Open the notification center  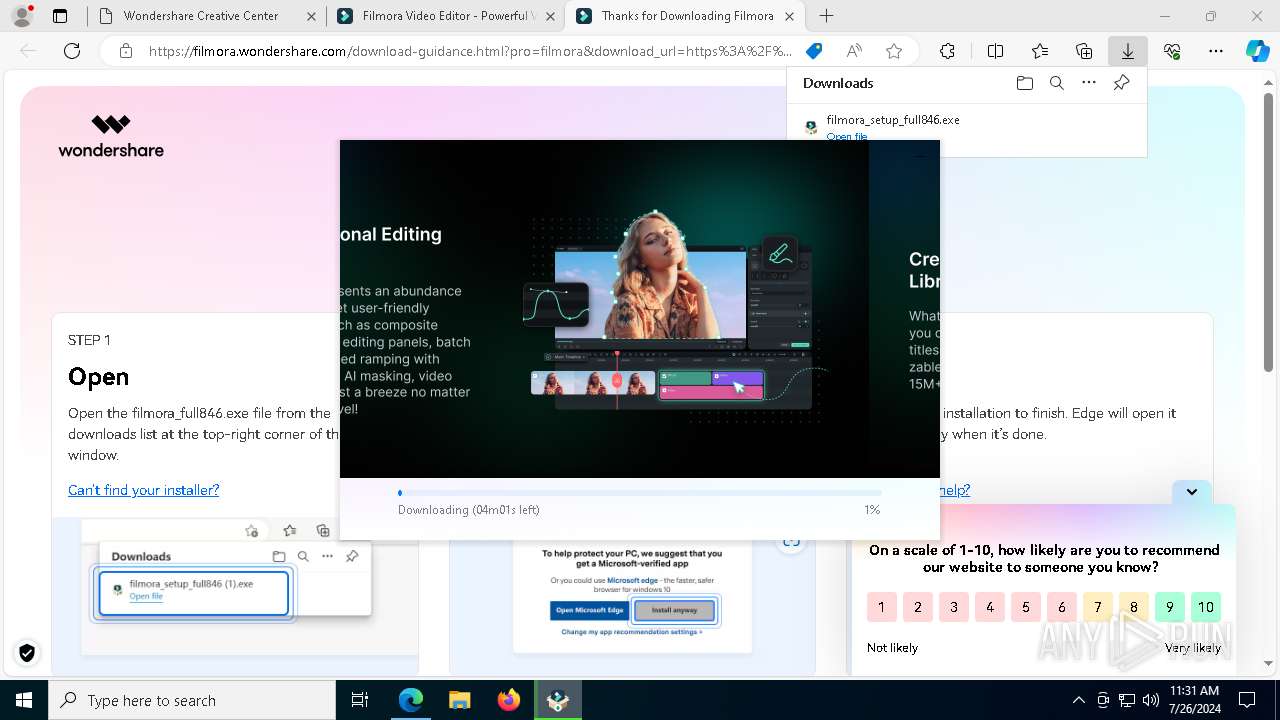click(x=1247, y=700)
